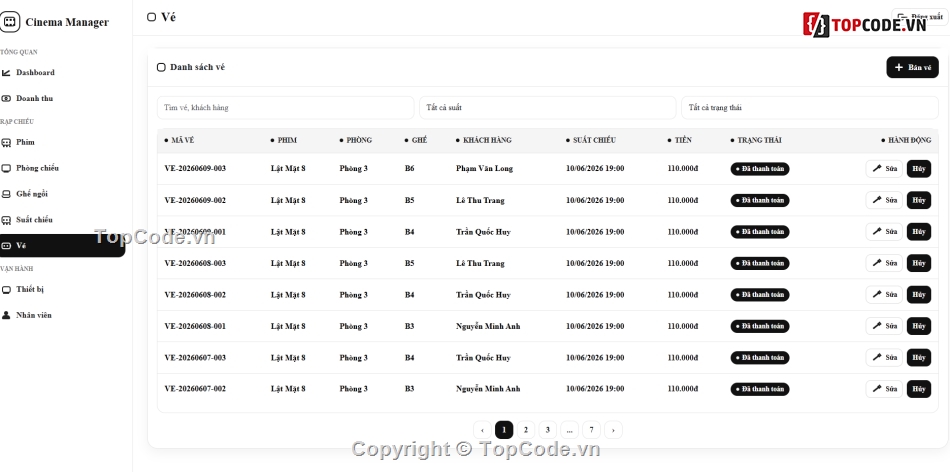The image size is (950, 472).
Task: Go to next page with right chevron
Action: [613, 430]
